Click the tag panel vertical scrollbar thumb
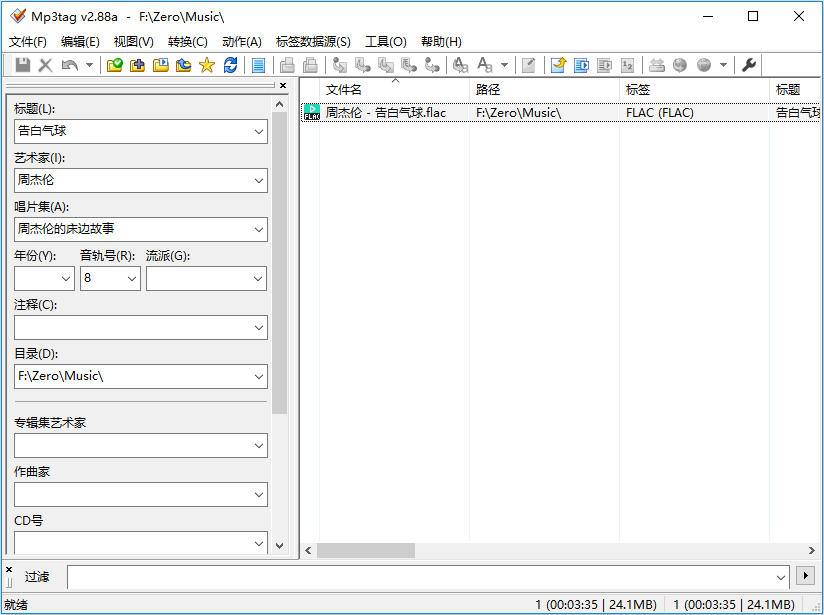 pos(280,263)
